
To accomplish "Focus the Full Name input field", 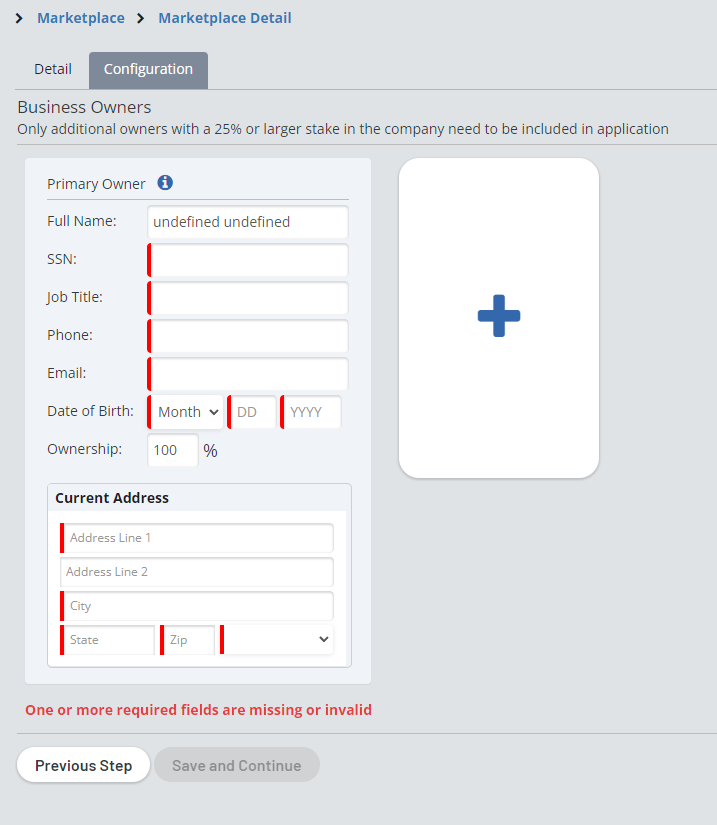I will tap(248, 222).
